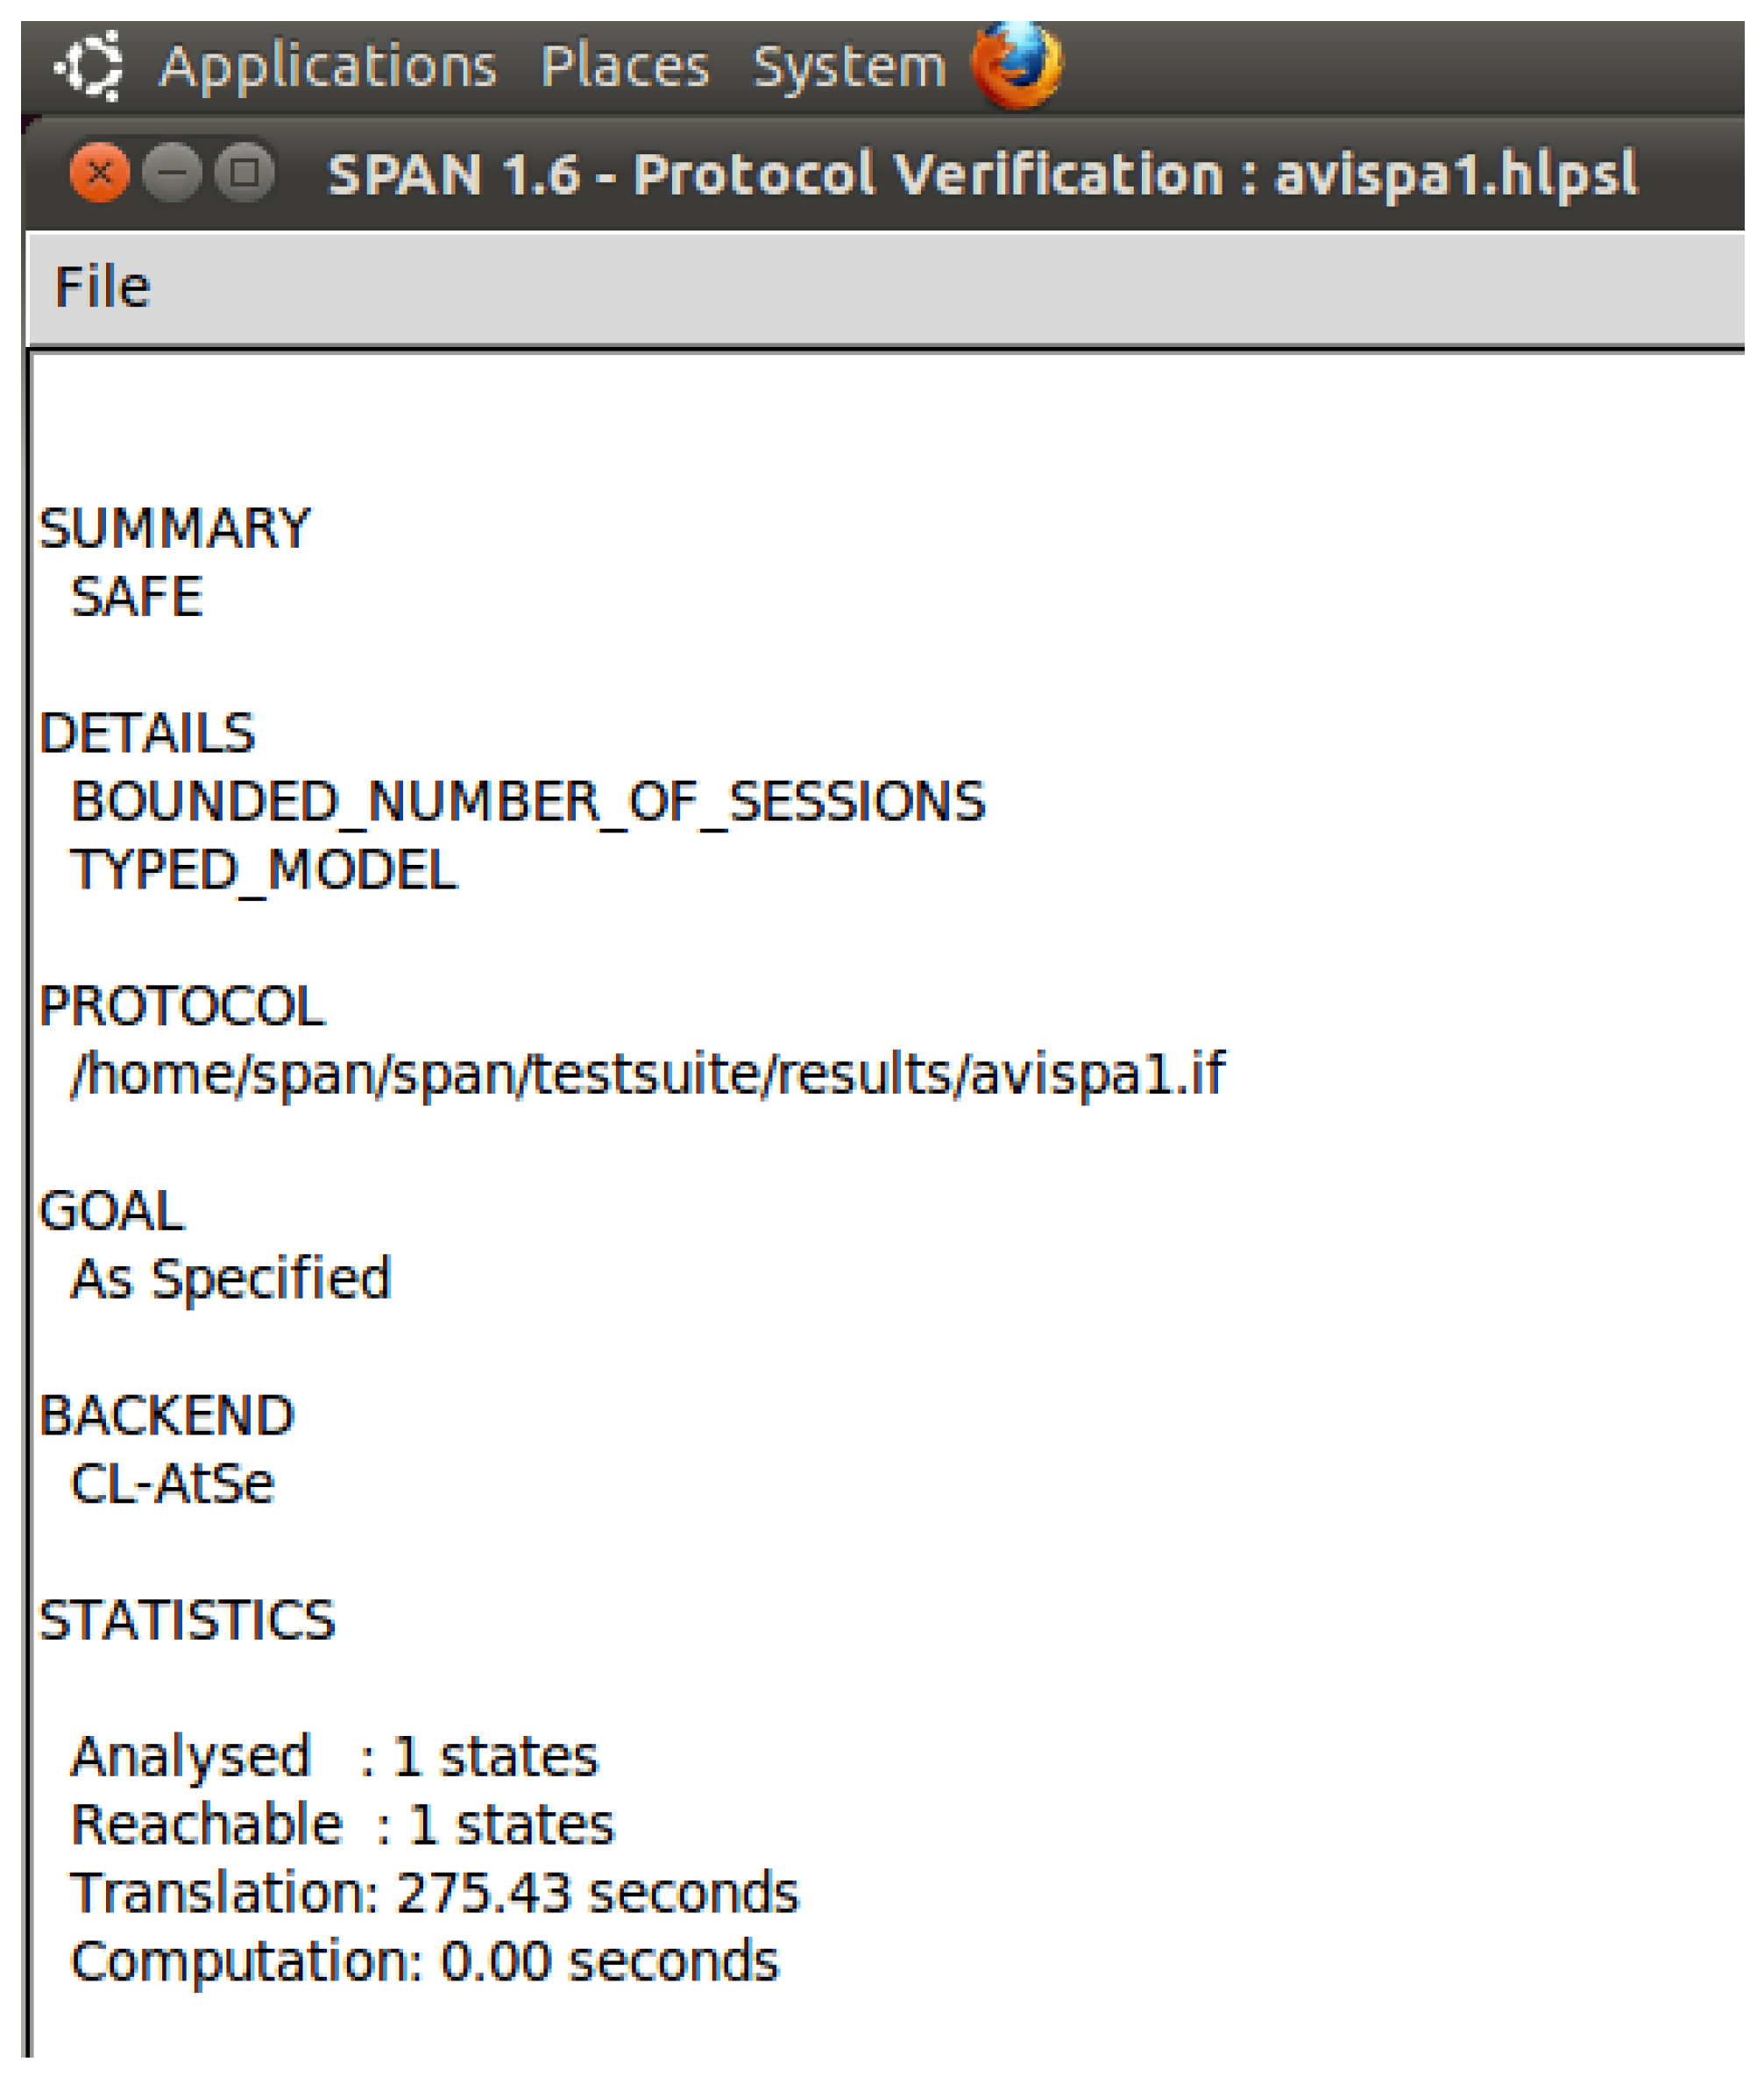Image resolution: width=1764 pixels, height=2083 pixels.
Task: Click the Computation 0.00 seconds line
Action: (x=424, y=1961)
